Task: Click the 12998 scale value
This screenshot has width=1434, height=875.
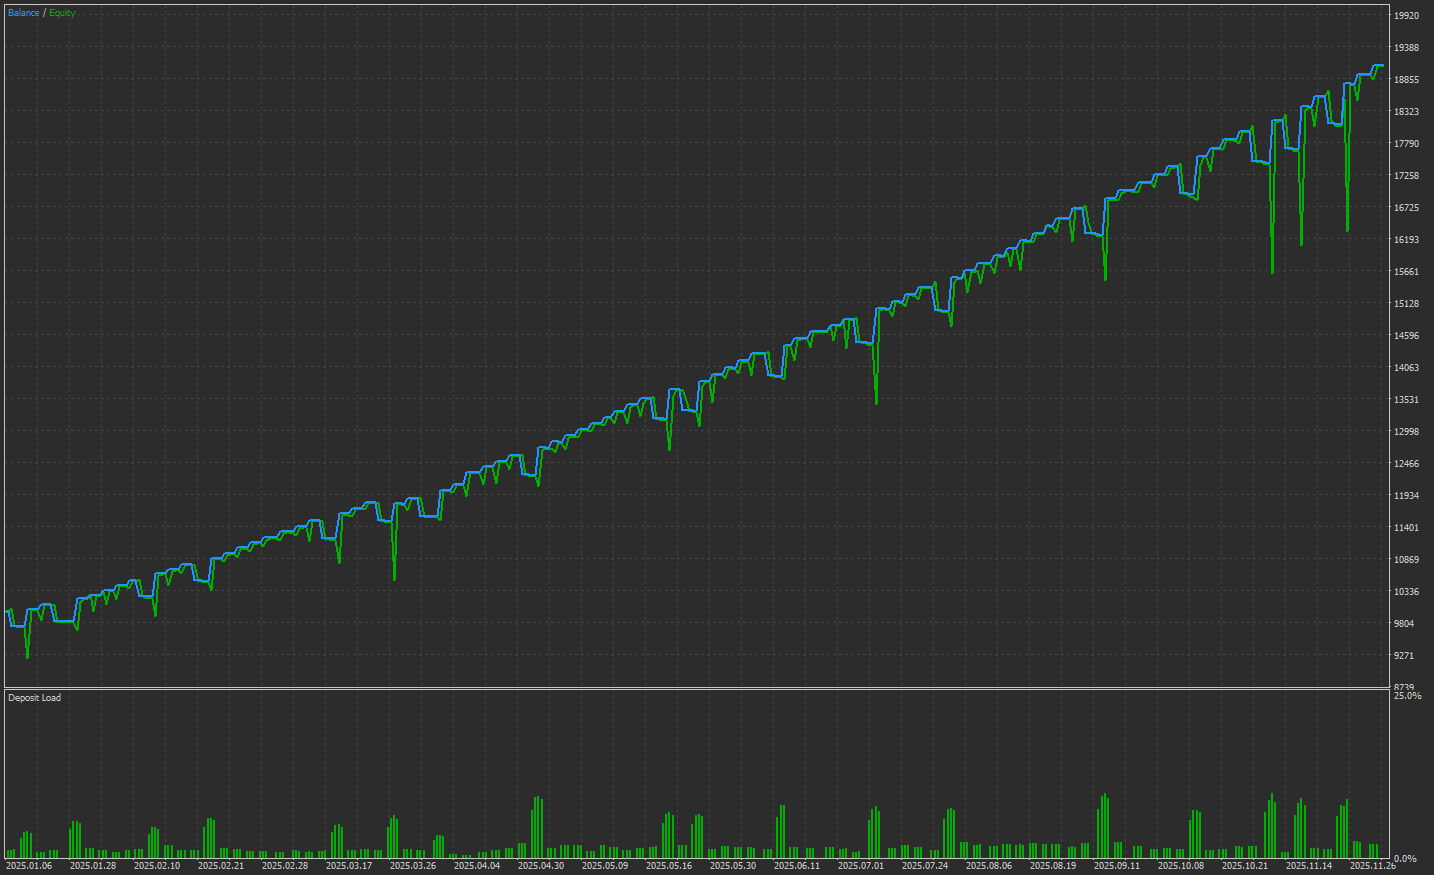Action: pyautogui.click(x=1407, y=432)
